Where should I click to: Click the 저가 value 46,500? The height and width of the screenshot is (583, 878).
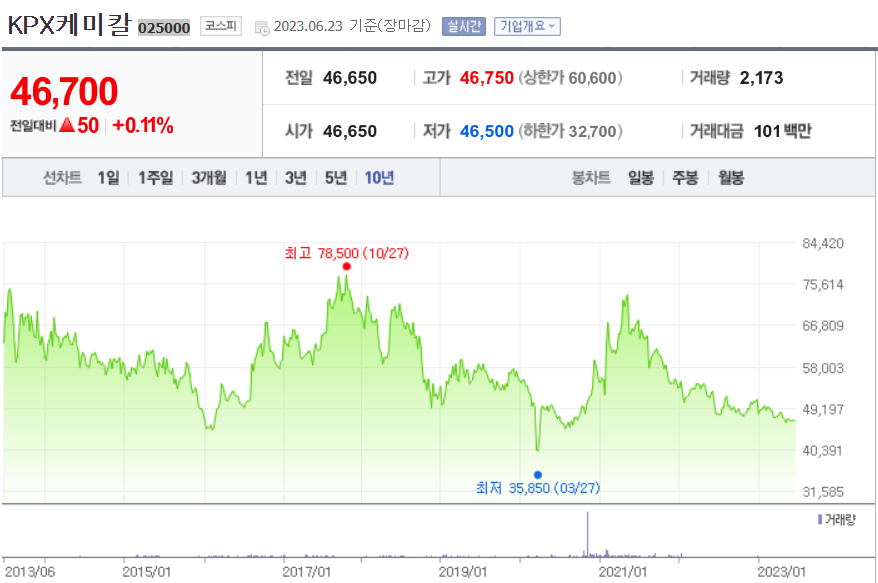tap(487, 131)
